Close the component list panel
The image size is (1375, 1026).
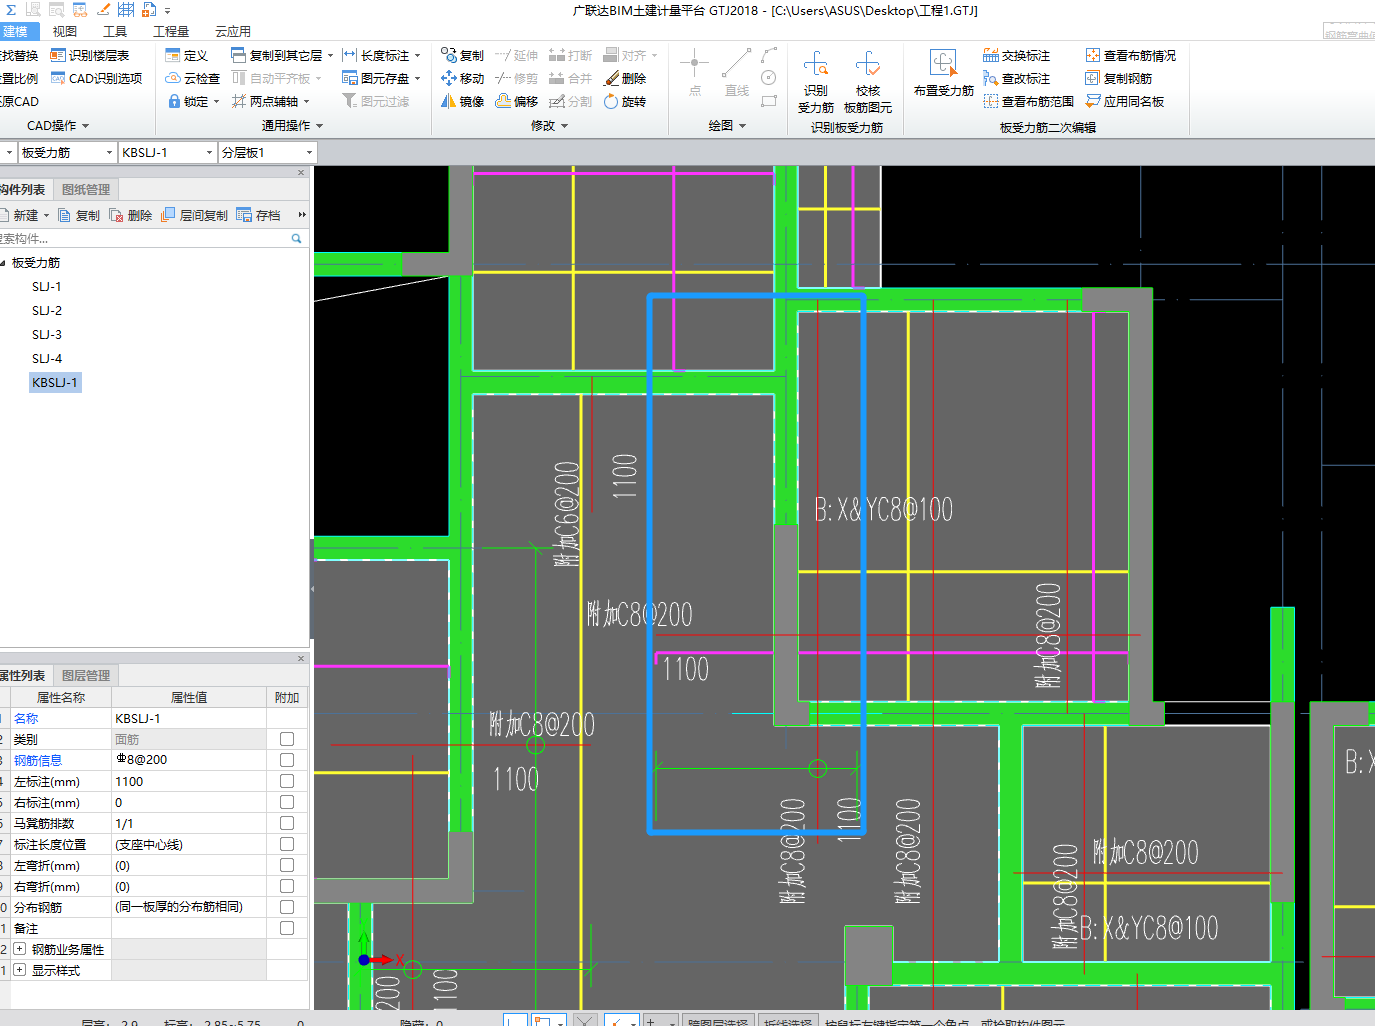tap(301, 173)
